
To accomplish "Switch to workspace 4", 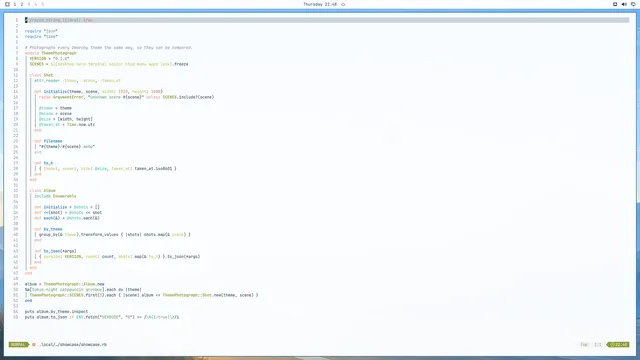I will coord(36,4).
